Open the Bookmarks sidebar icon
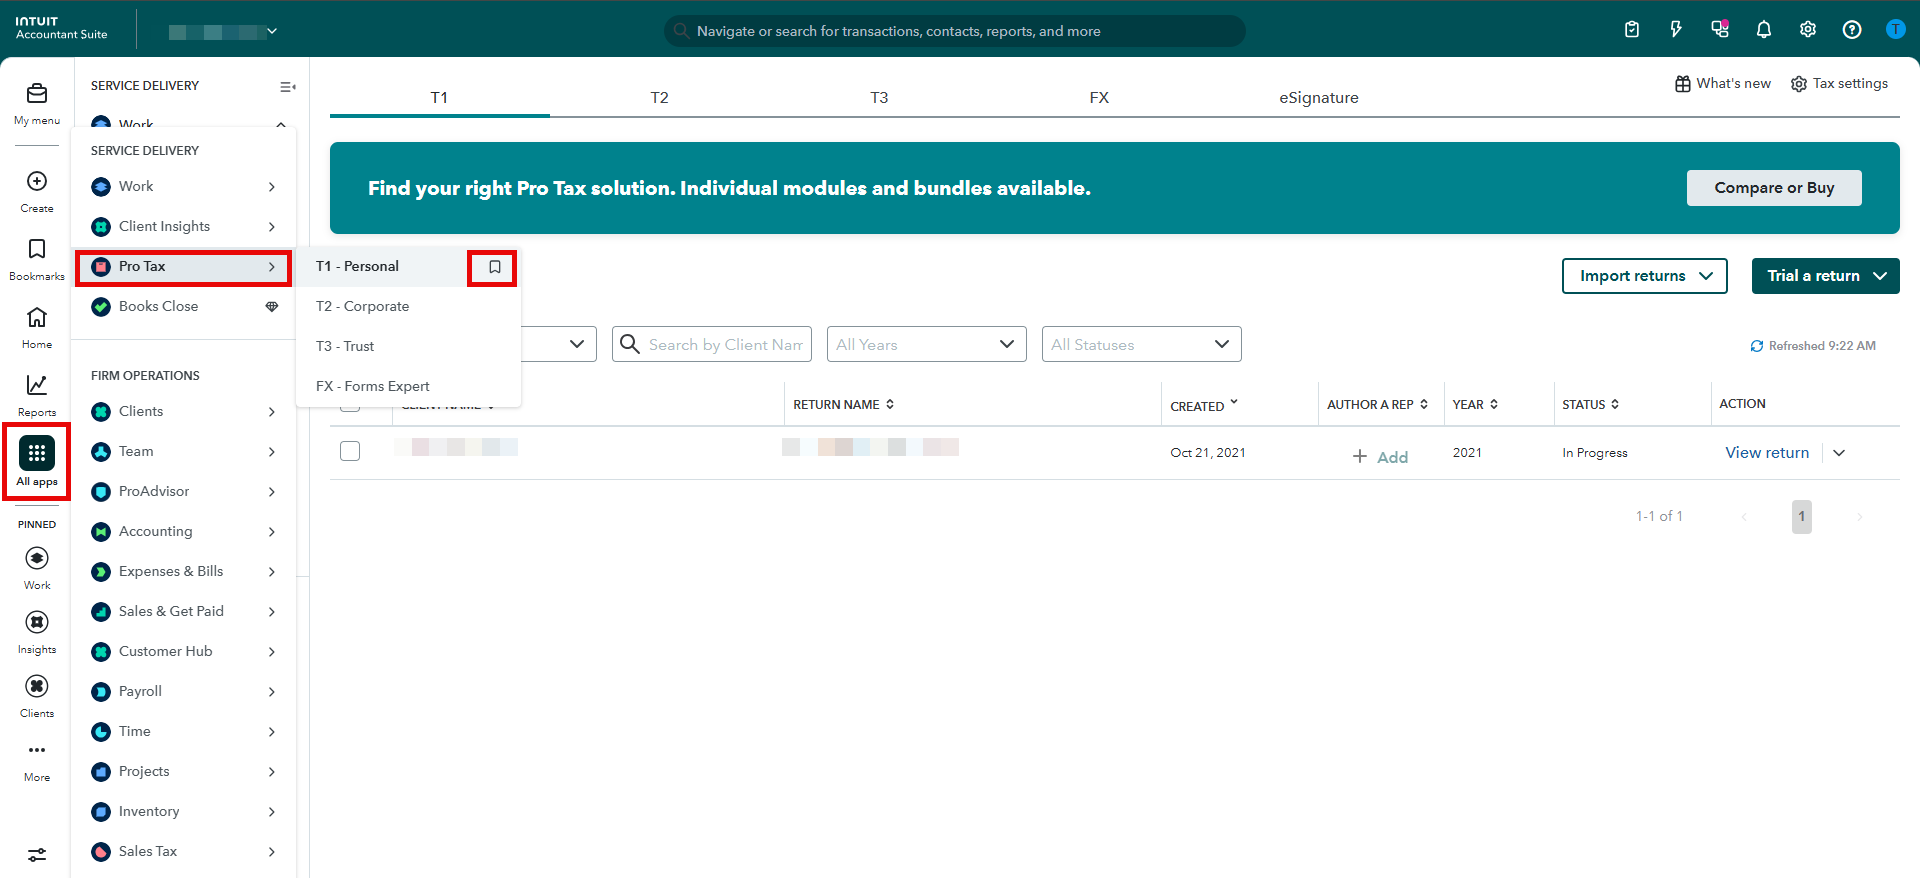Image resolution: width=1920 pixels, height=878 pixels. [37, 250]
